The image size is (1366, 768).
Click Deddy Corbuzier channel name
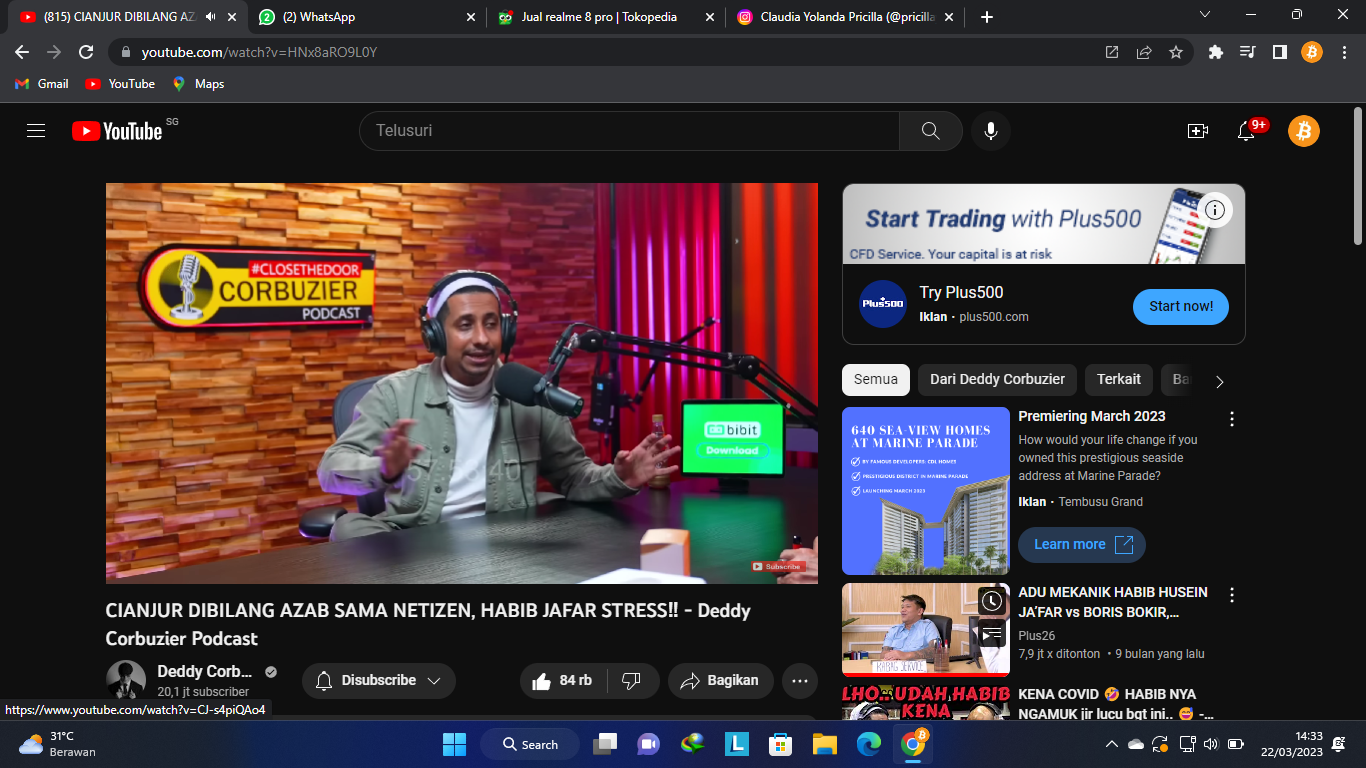point(205,672)
